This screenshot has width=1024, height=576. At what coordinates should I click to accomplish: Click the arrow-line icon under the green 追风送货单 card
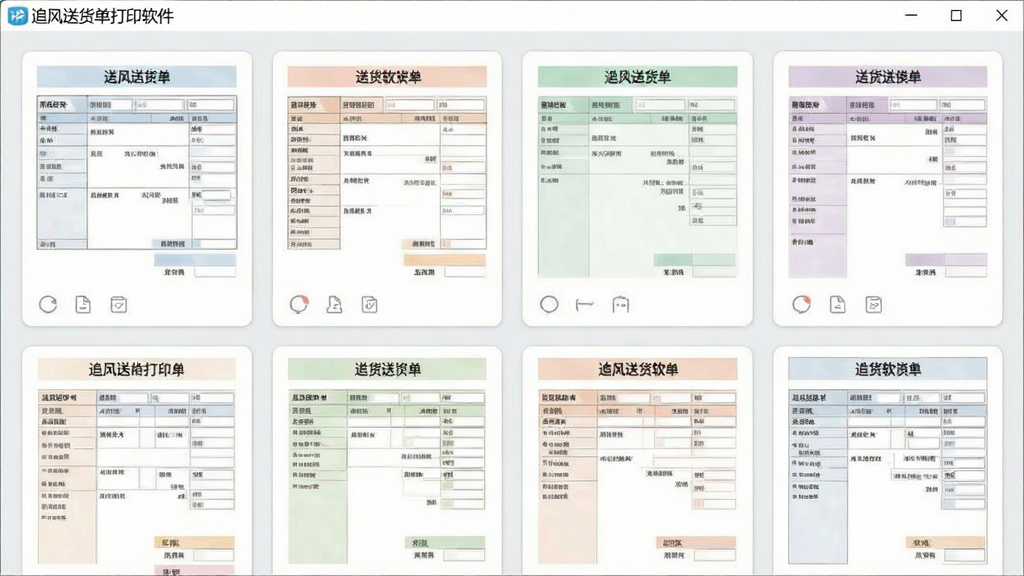(x=584, y=304)
